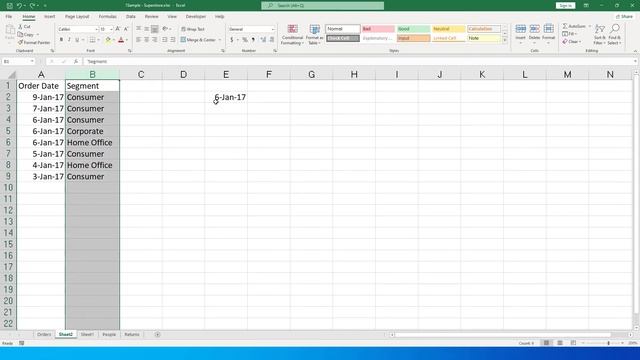Apply the Good cell style
Viewport: 640px width, 360px height.
click(413, 29)
